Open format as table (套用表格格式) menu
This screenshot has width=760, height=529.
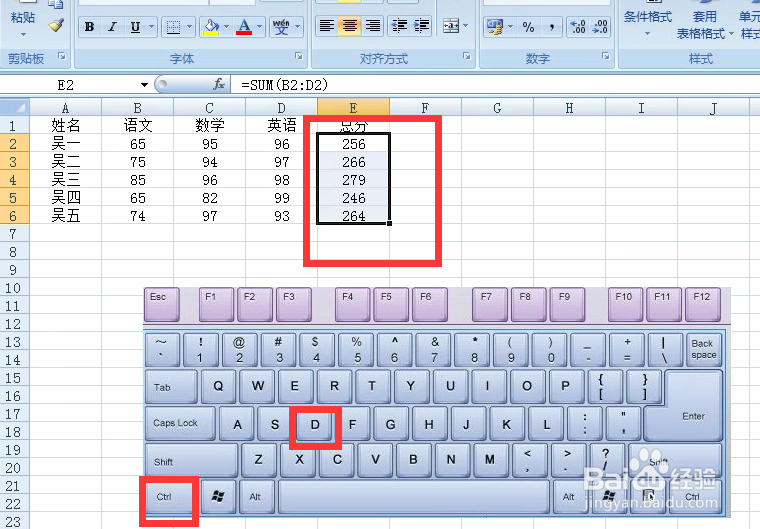coord(704,22)
